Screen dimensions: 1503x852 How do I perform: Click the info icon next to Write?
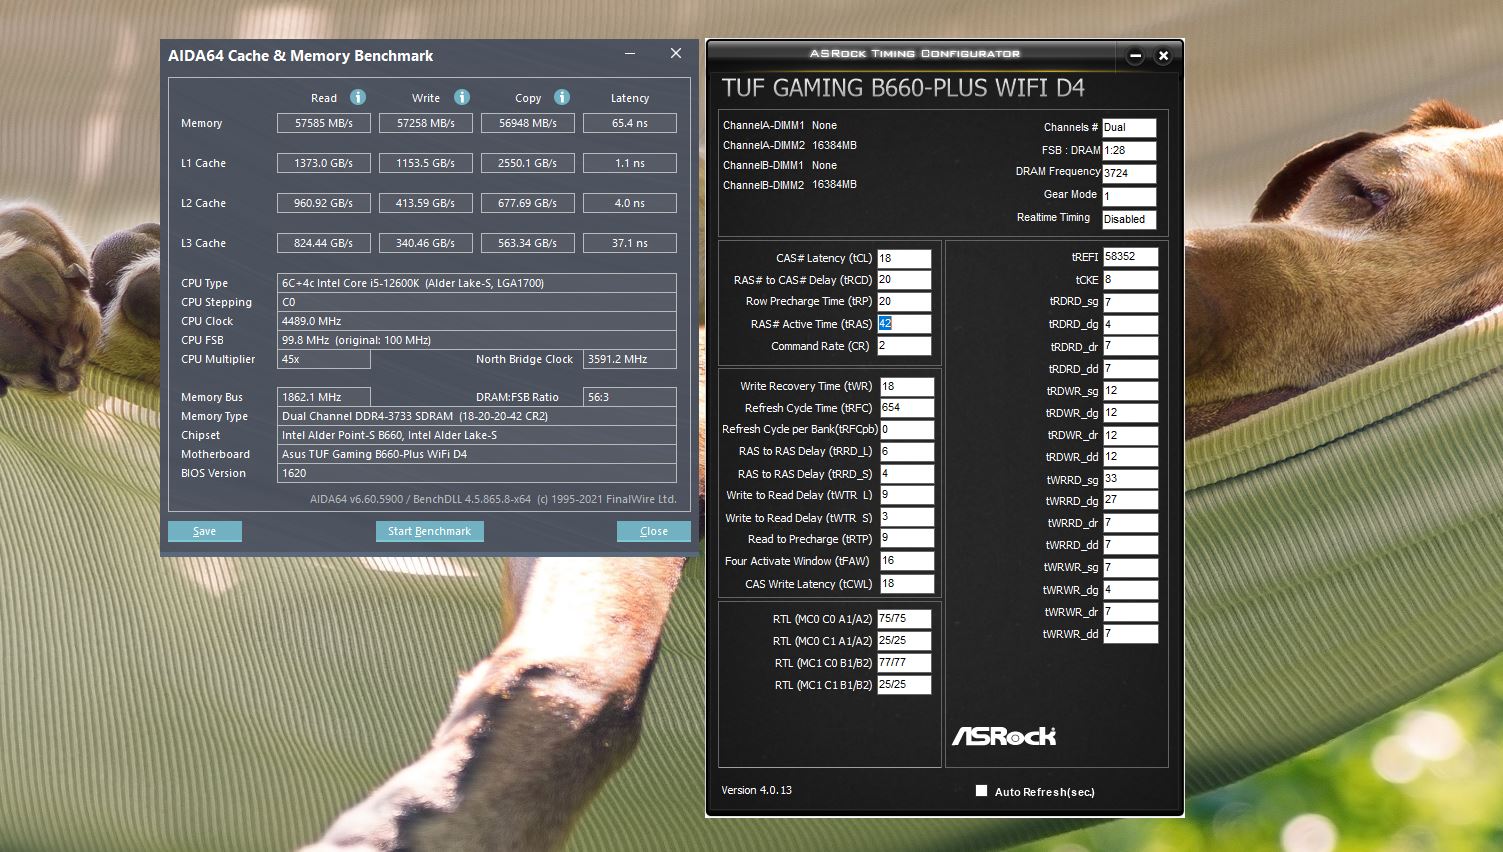[x=462, y=97]
